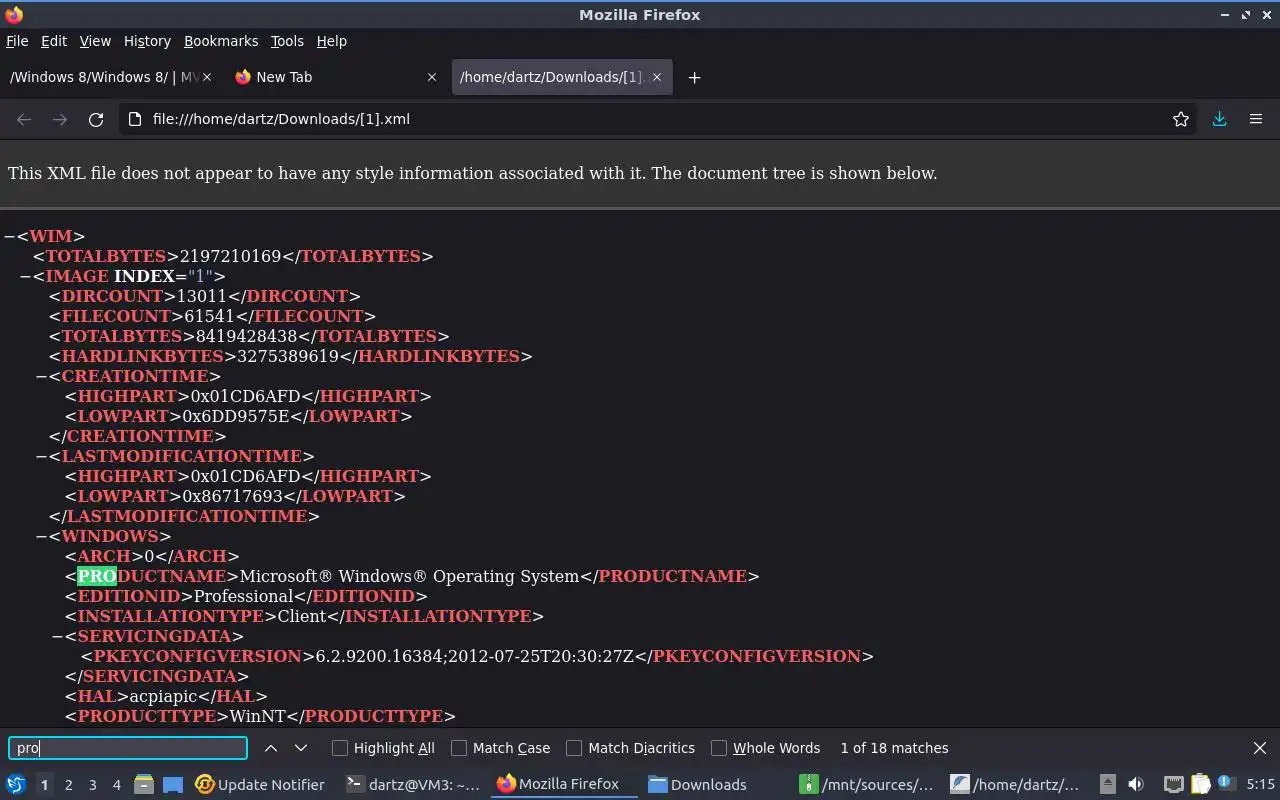This screenshot has width=1280, height=800.
Task: Collapse the LASTMODIFICATIONTIME node
Action: point(41,456)
